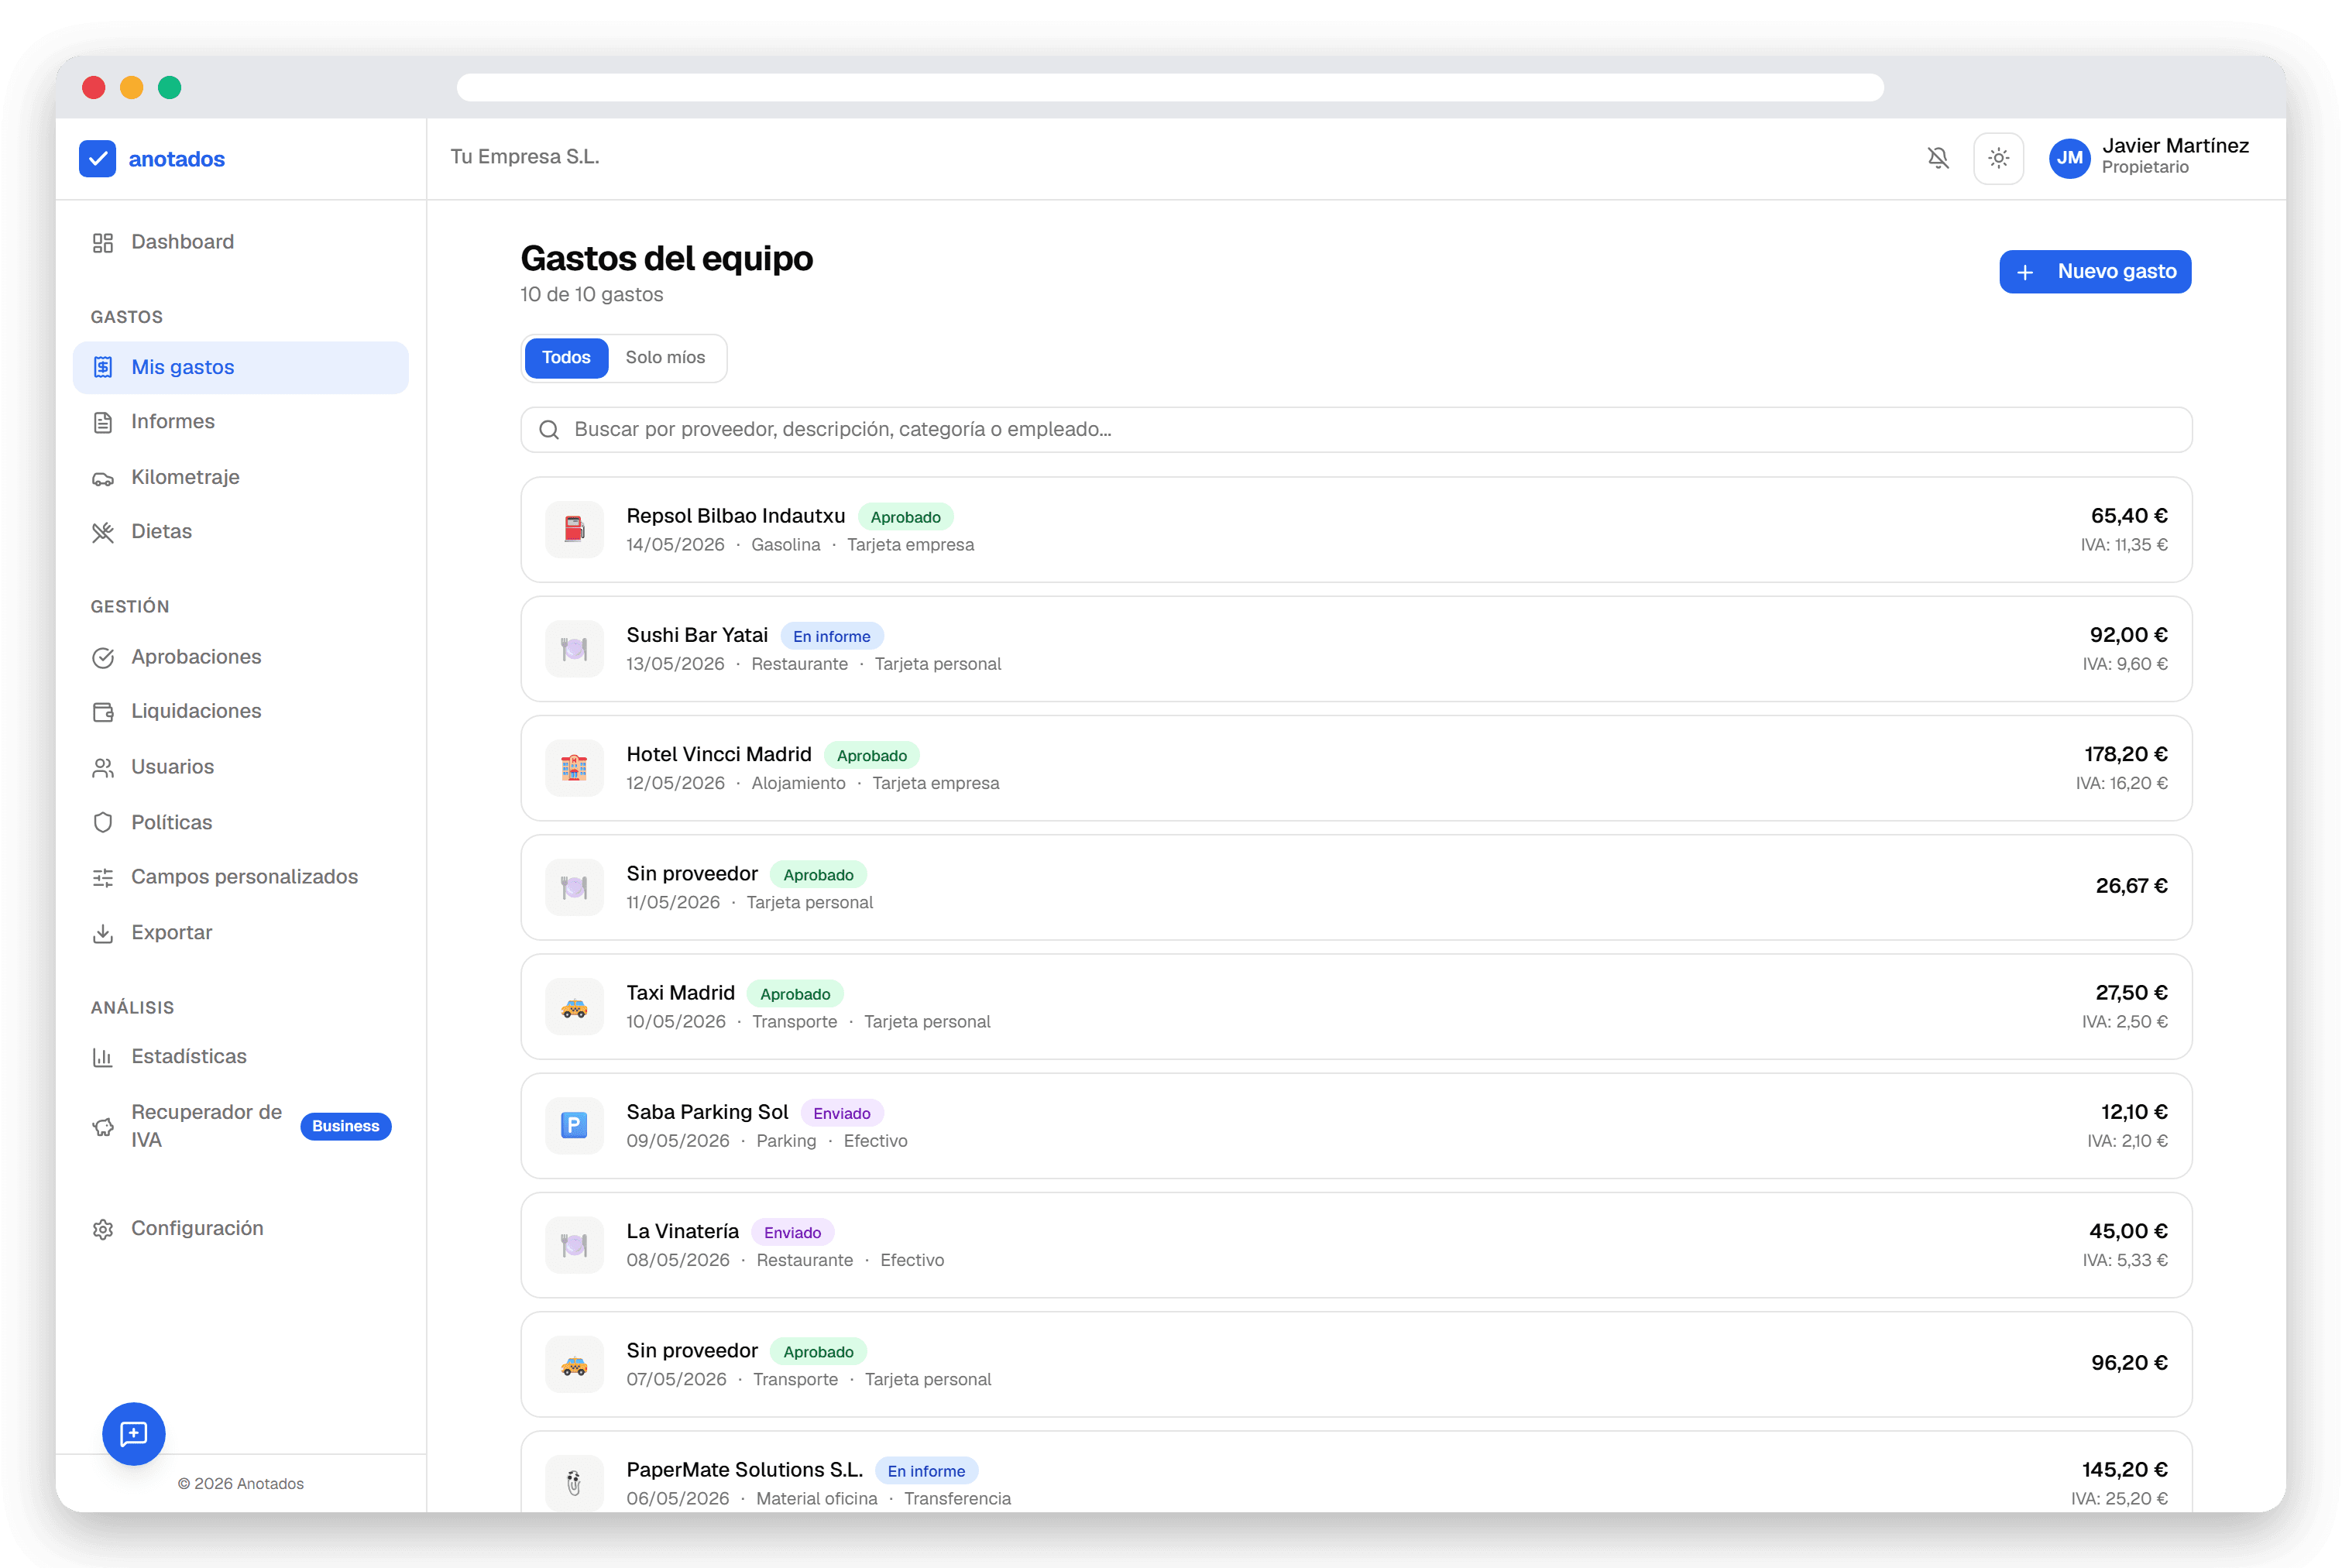Image resolution: width=2342 pixels, height=1568 pixels.
Task: Click the Aprobaciones check-circle icon
Action: [103, 658]
